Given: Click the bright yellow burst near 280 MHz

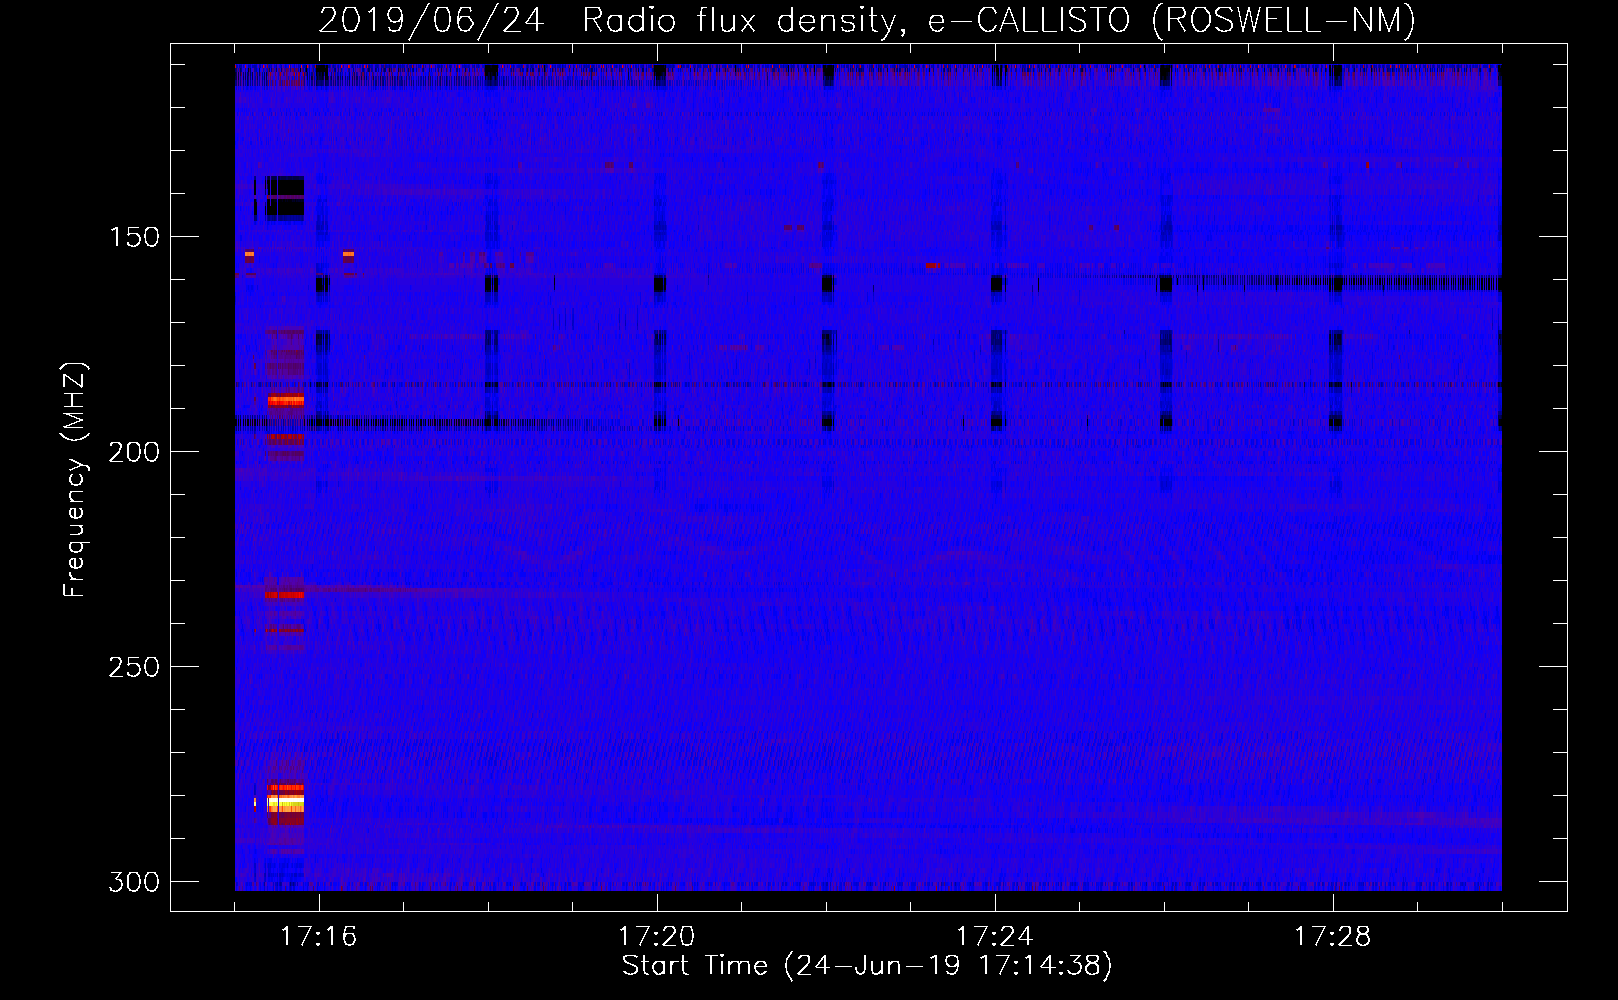Looking at the screenshot, I should (x=285, y=802).
